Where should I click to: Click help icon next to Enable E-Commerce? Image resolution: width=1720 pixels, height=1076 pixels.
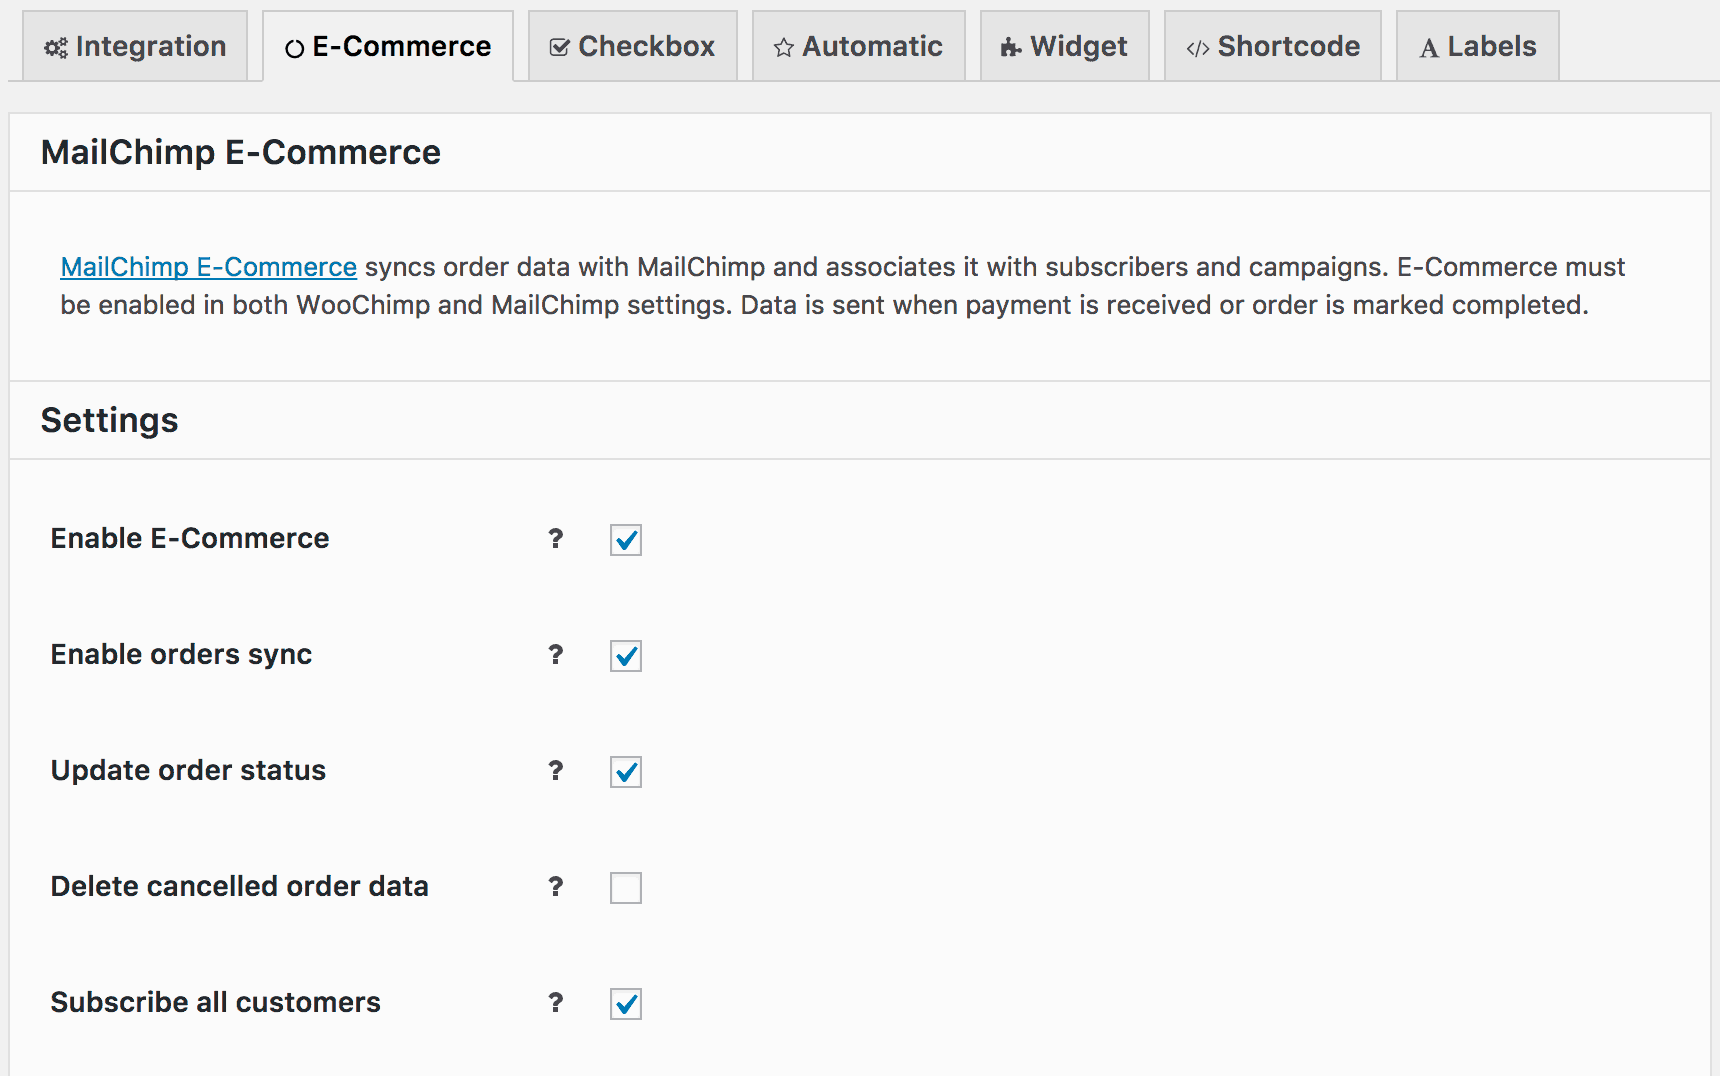pyautogui.click(x=556, y=540)
